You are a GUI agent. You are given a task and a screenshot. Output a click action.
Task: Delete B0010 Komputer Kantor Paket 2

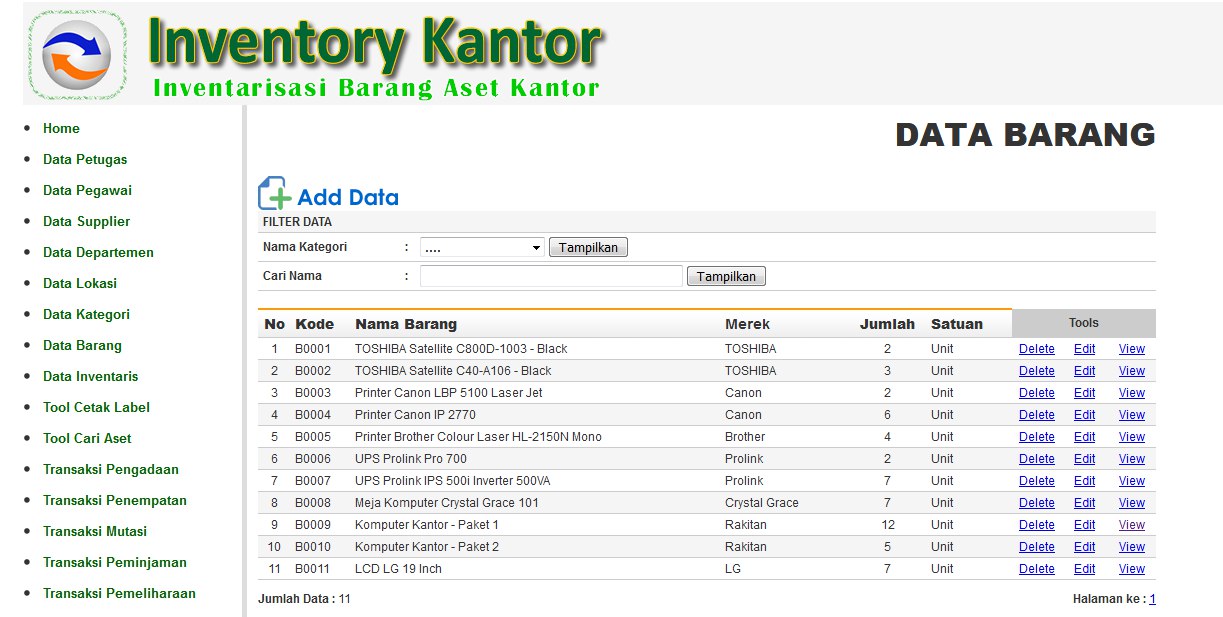point(1037,547)
